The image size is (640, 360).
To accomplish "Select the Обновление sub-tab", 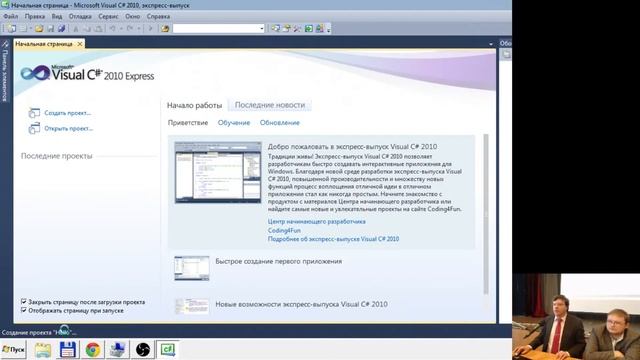I will (x=280, y=122).
